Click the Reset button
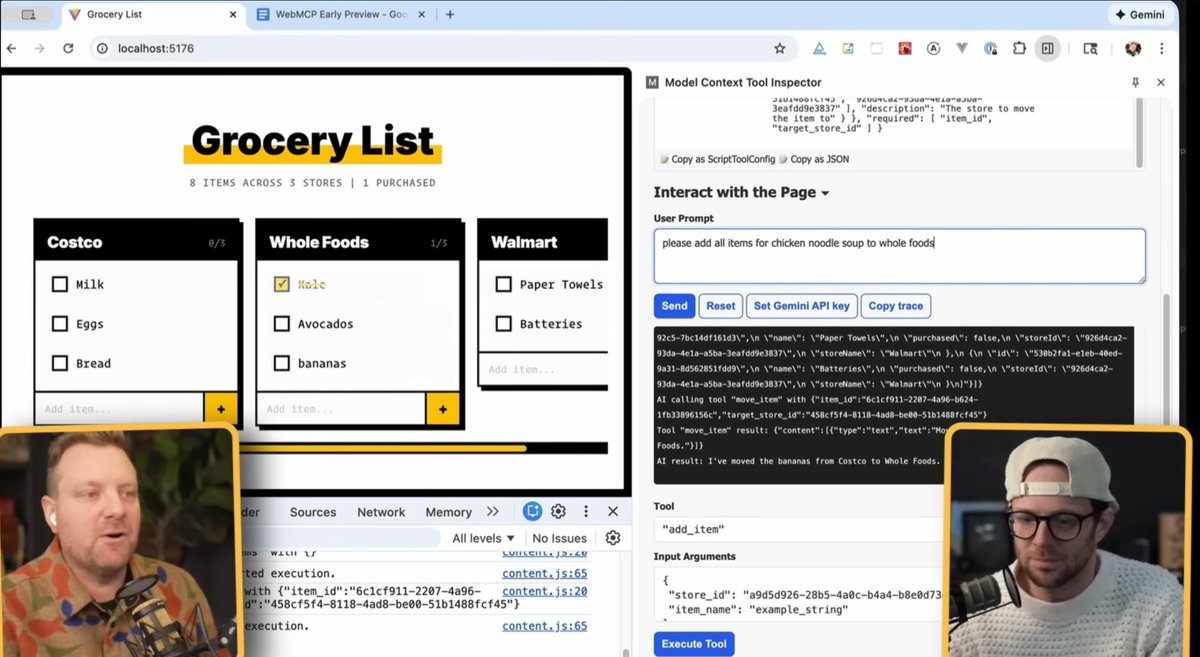Screen dimensions: 1200x657 tap(720, 306)
